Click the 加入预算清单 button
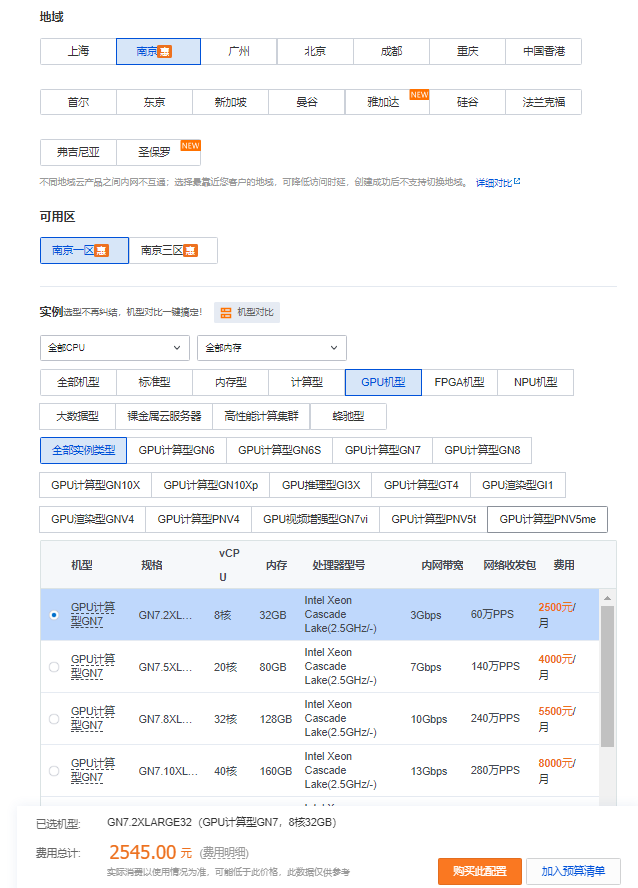Screen dimensions: 638x888 (x=573, y=871)
